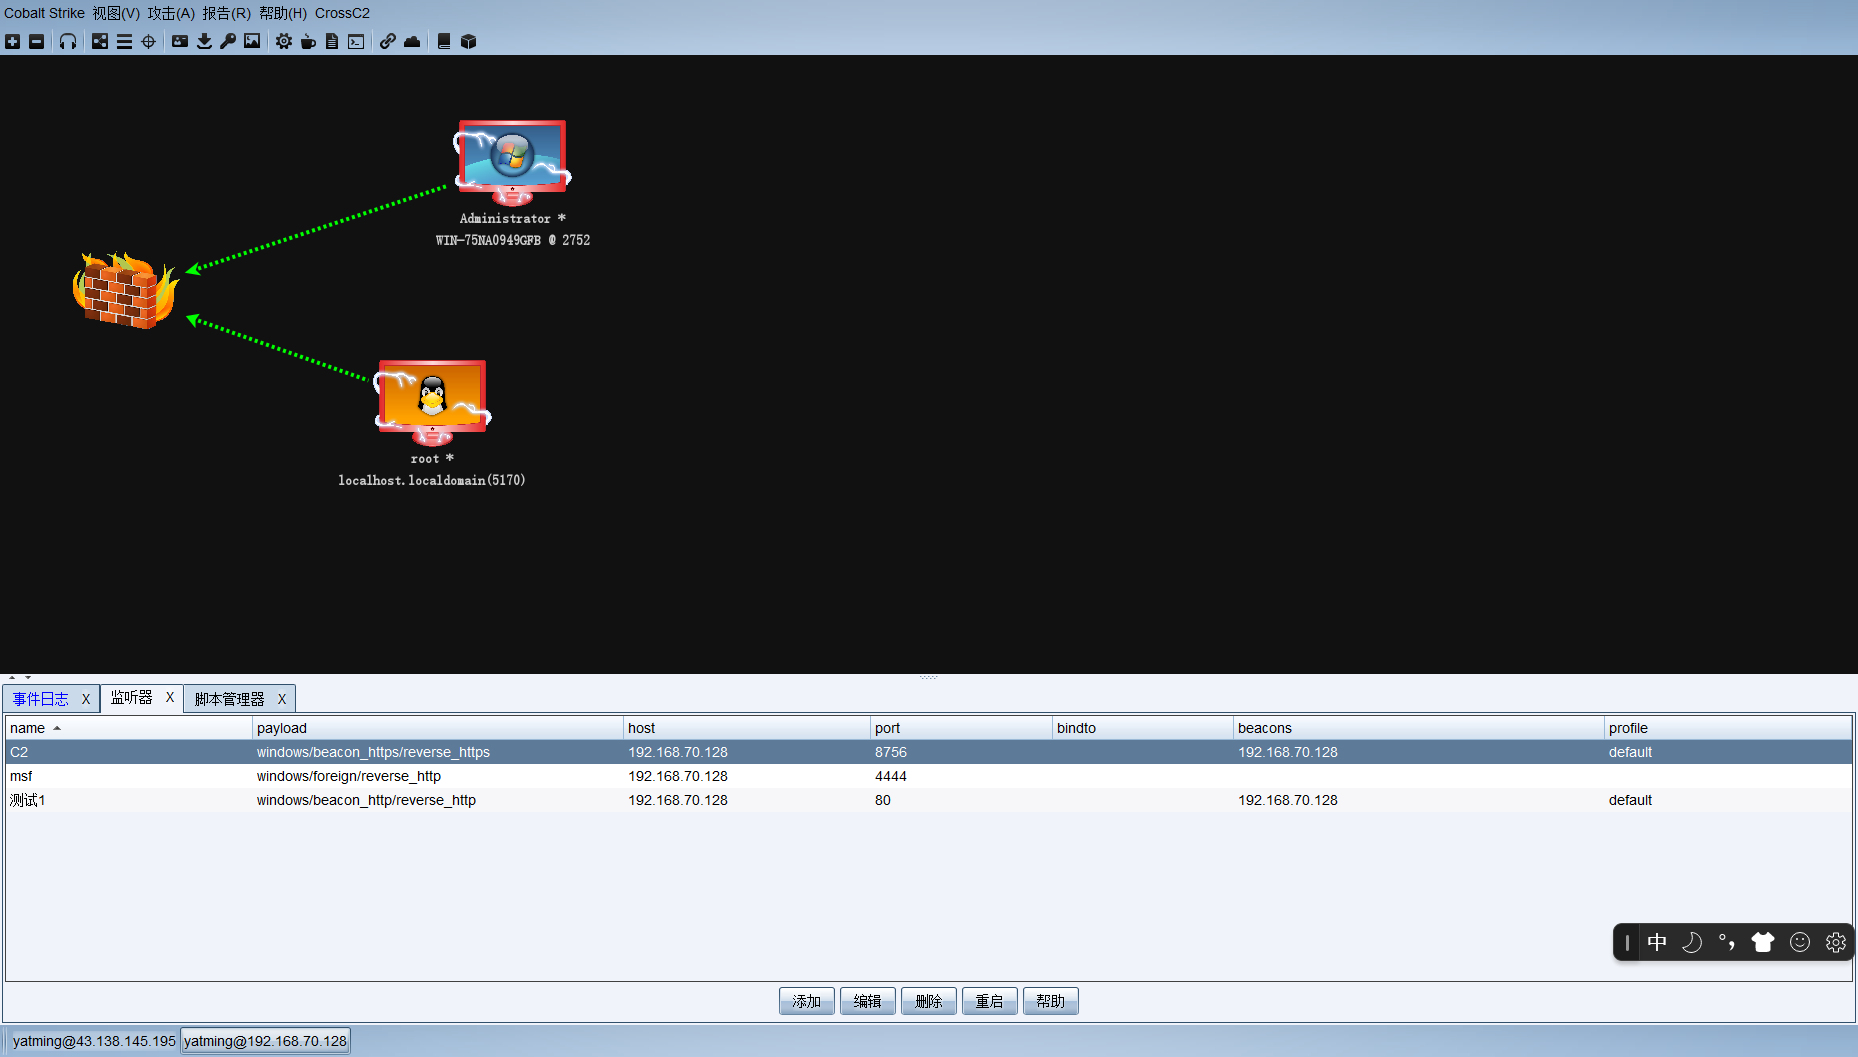
Task: Switch to server yatming@43.138.145.195
Action: coord(93,1041)
